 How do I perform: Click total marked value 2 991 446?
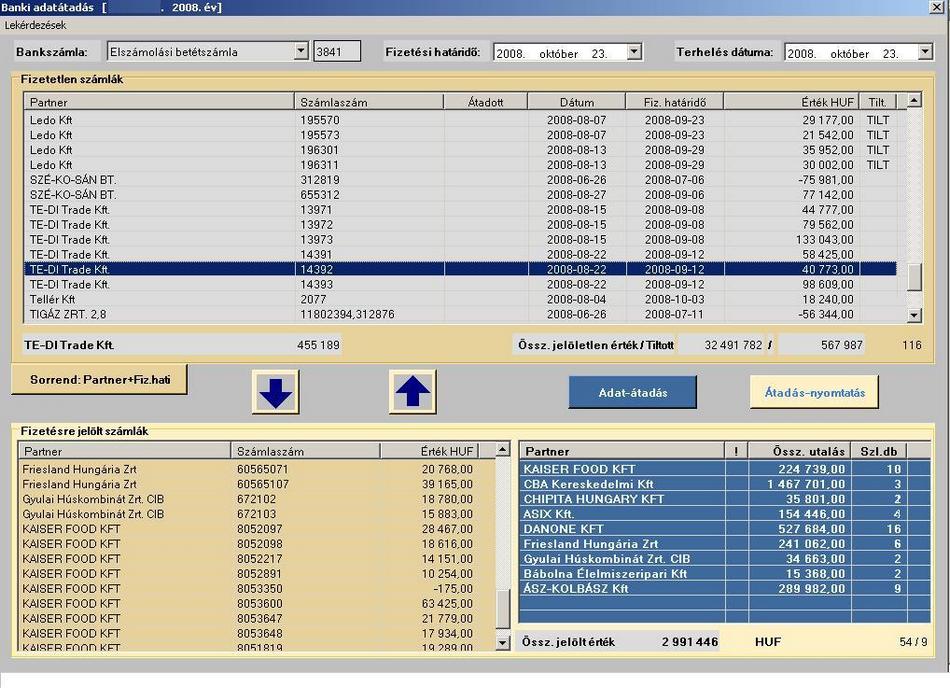689,641
